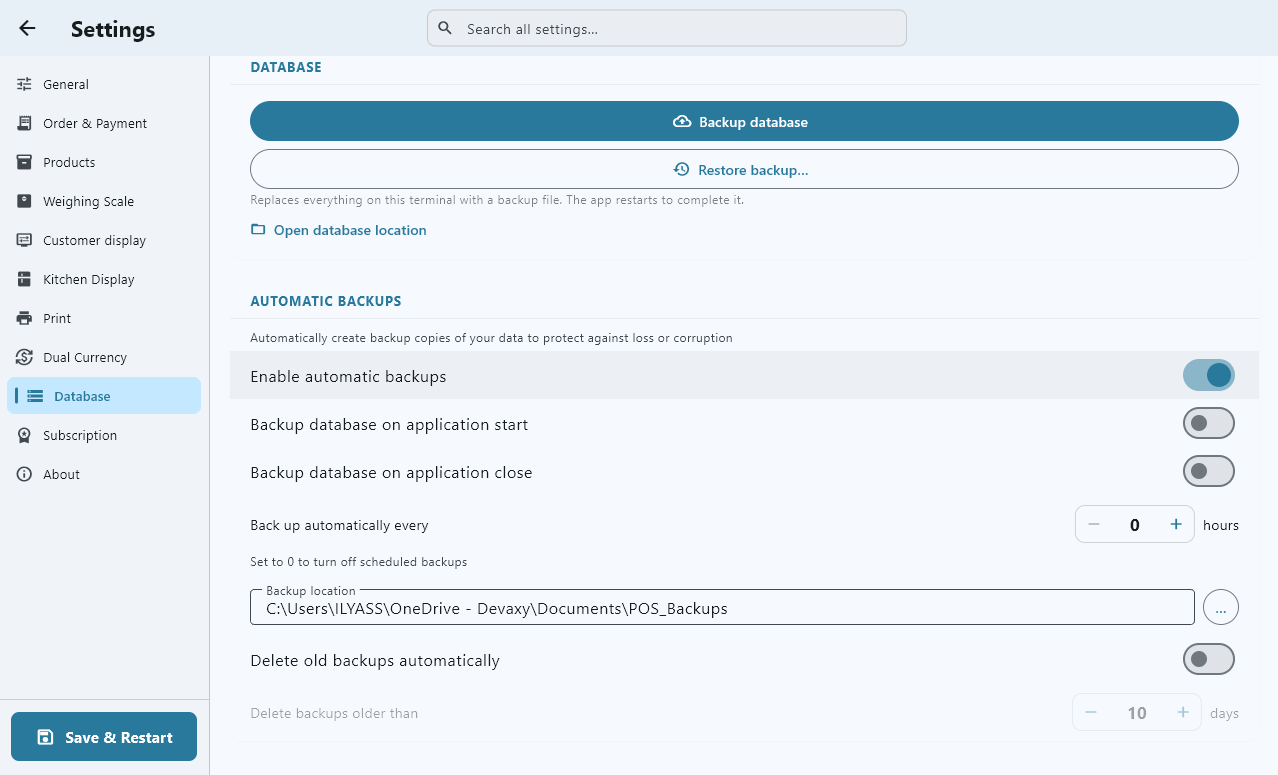
Task: Select the Database sidebar item
Action: click(x=104, y=396)
